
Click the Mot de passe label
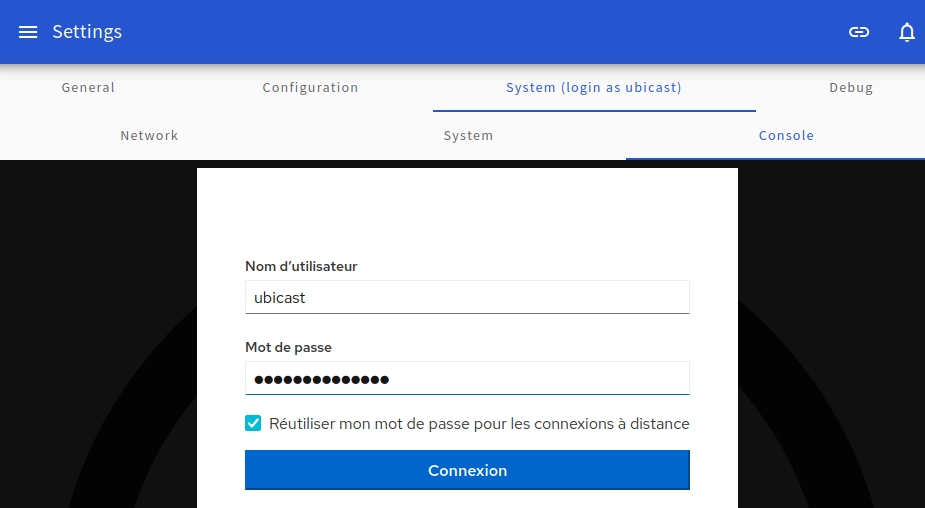288,347
